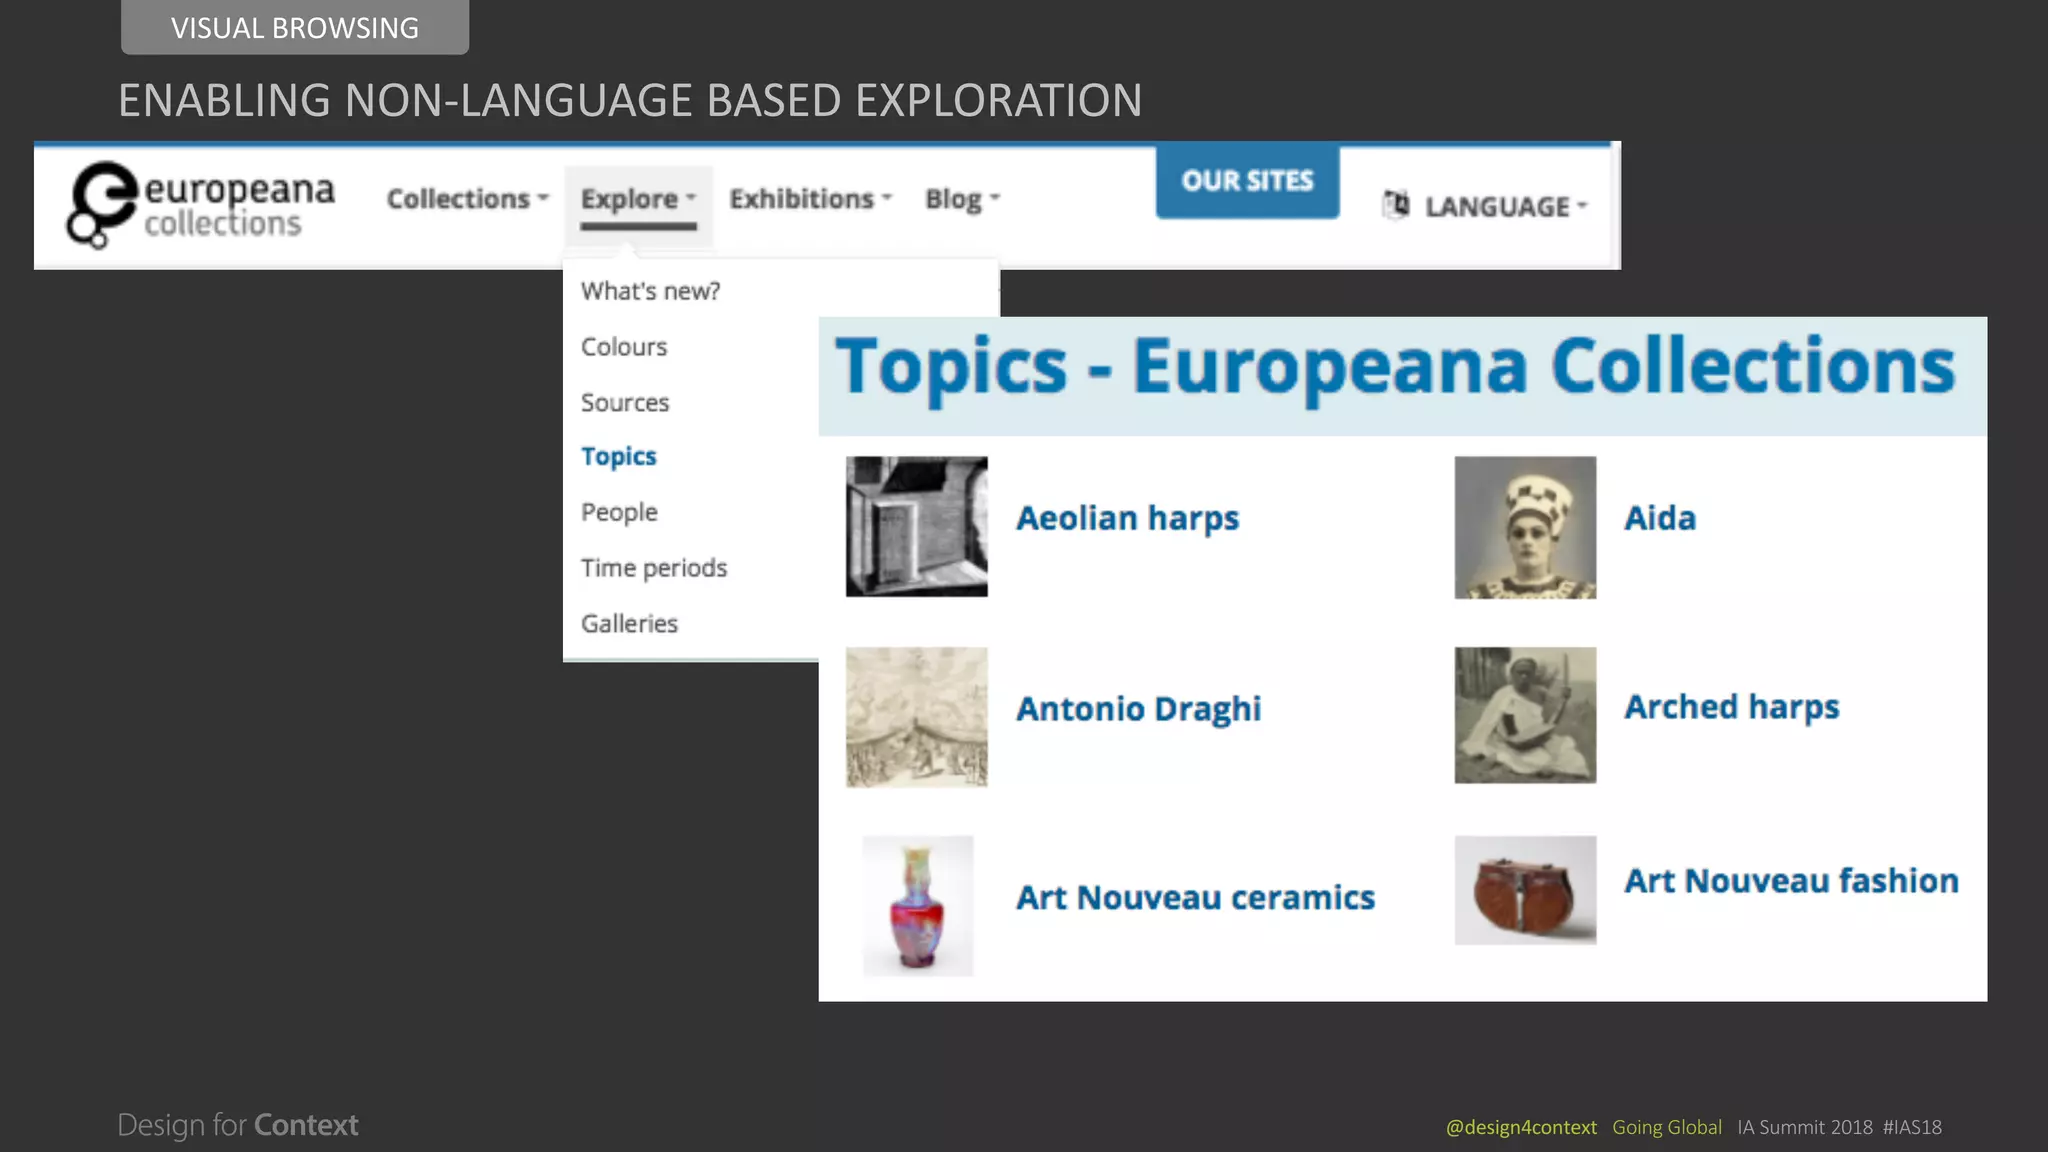
Task: Click the Art Nouveau ceramics vase thumbnail
Action: point(918,906)
